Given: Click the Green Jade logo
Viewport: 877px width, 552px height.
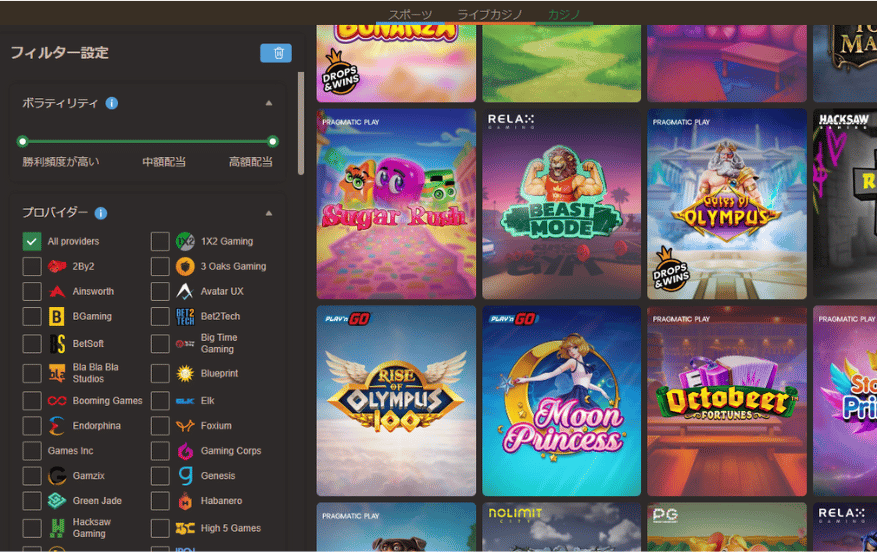Looking at the screenshot, I should pyautogui.click(x=57, y=501).
